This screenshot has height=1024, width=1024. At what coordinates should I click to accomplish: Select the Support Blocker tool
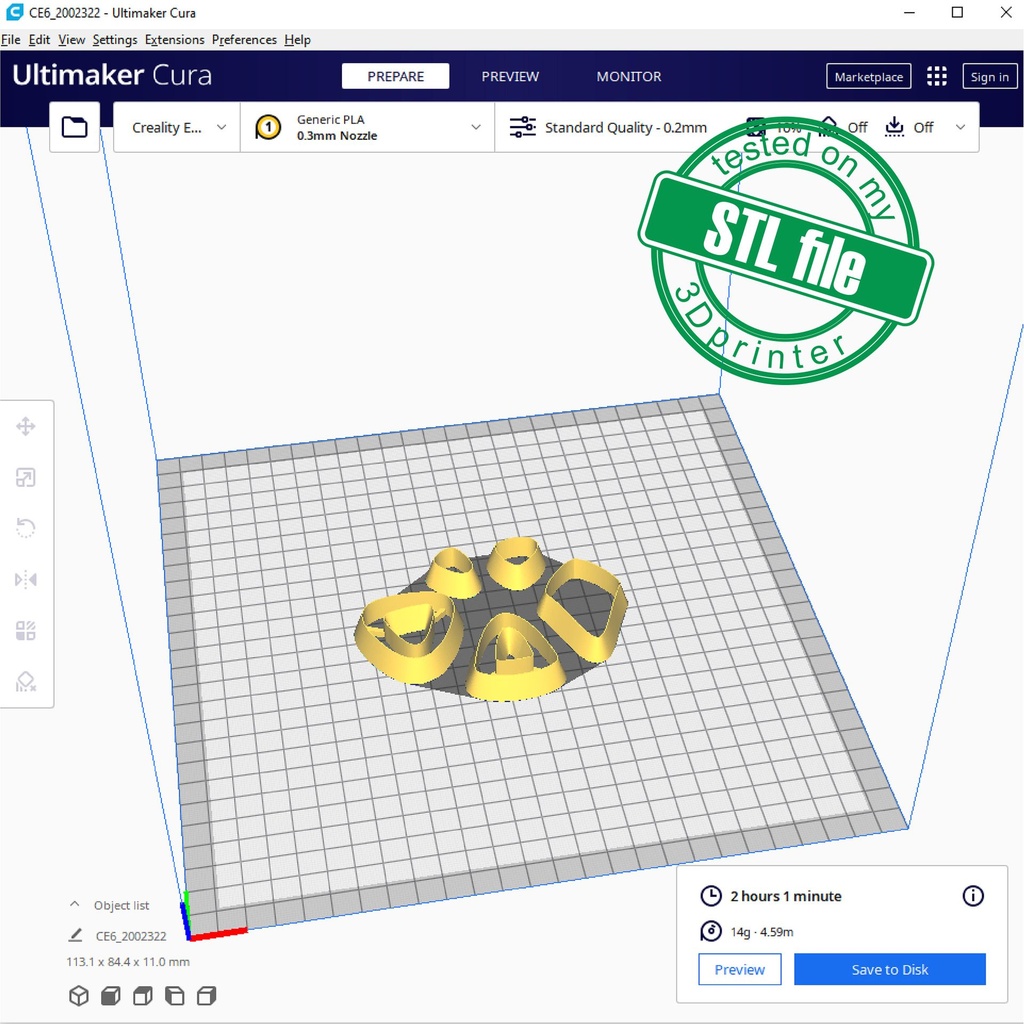pos(26,682)
